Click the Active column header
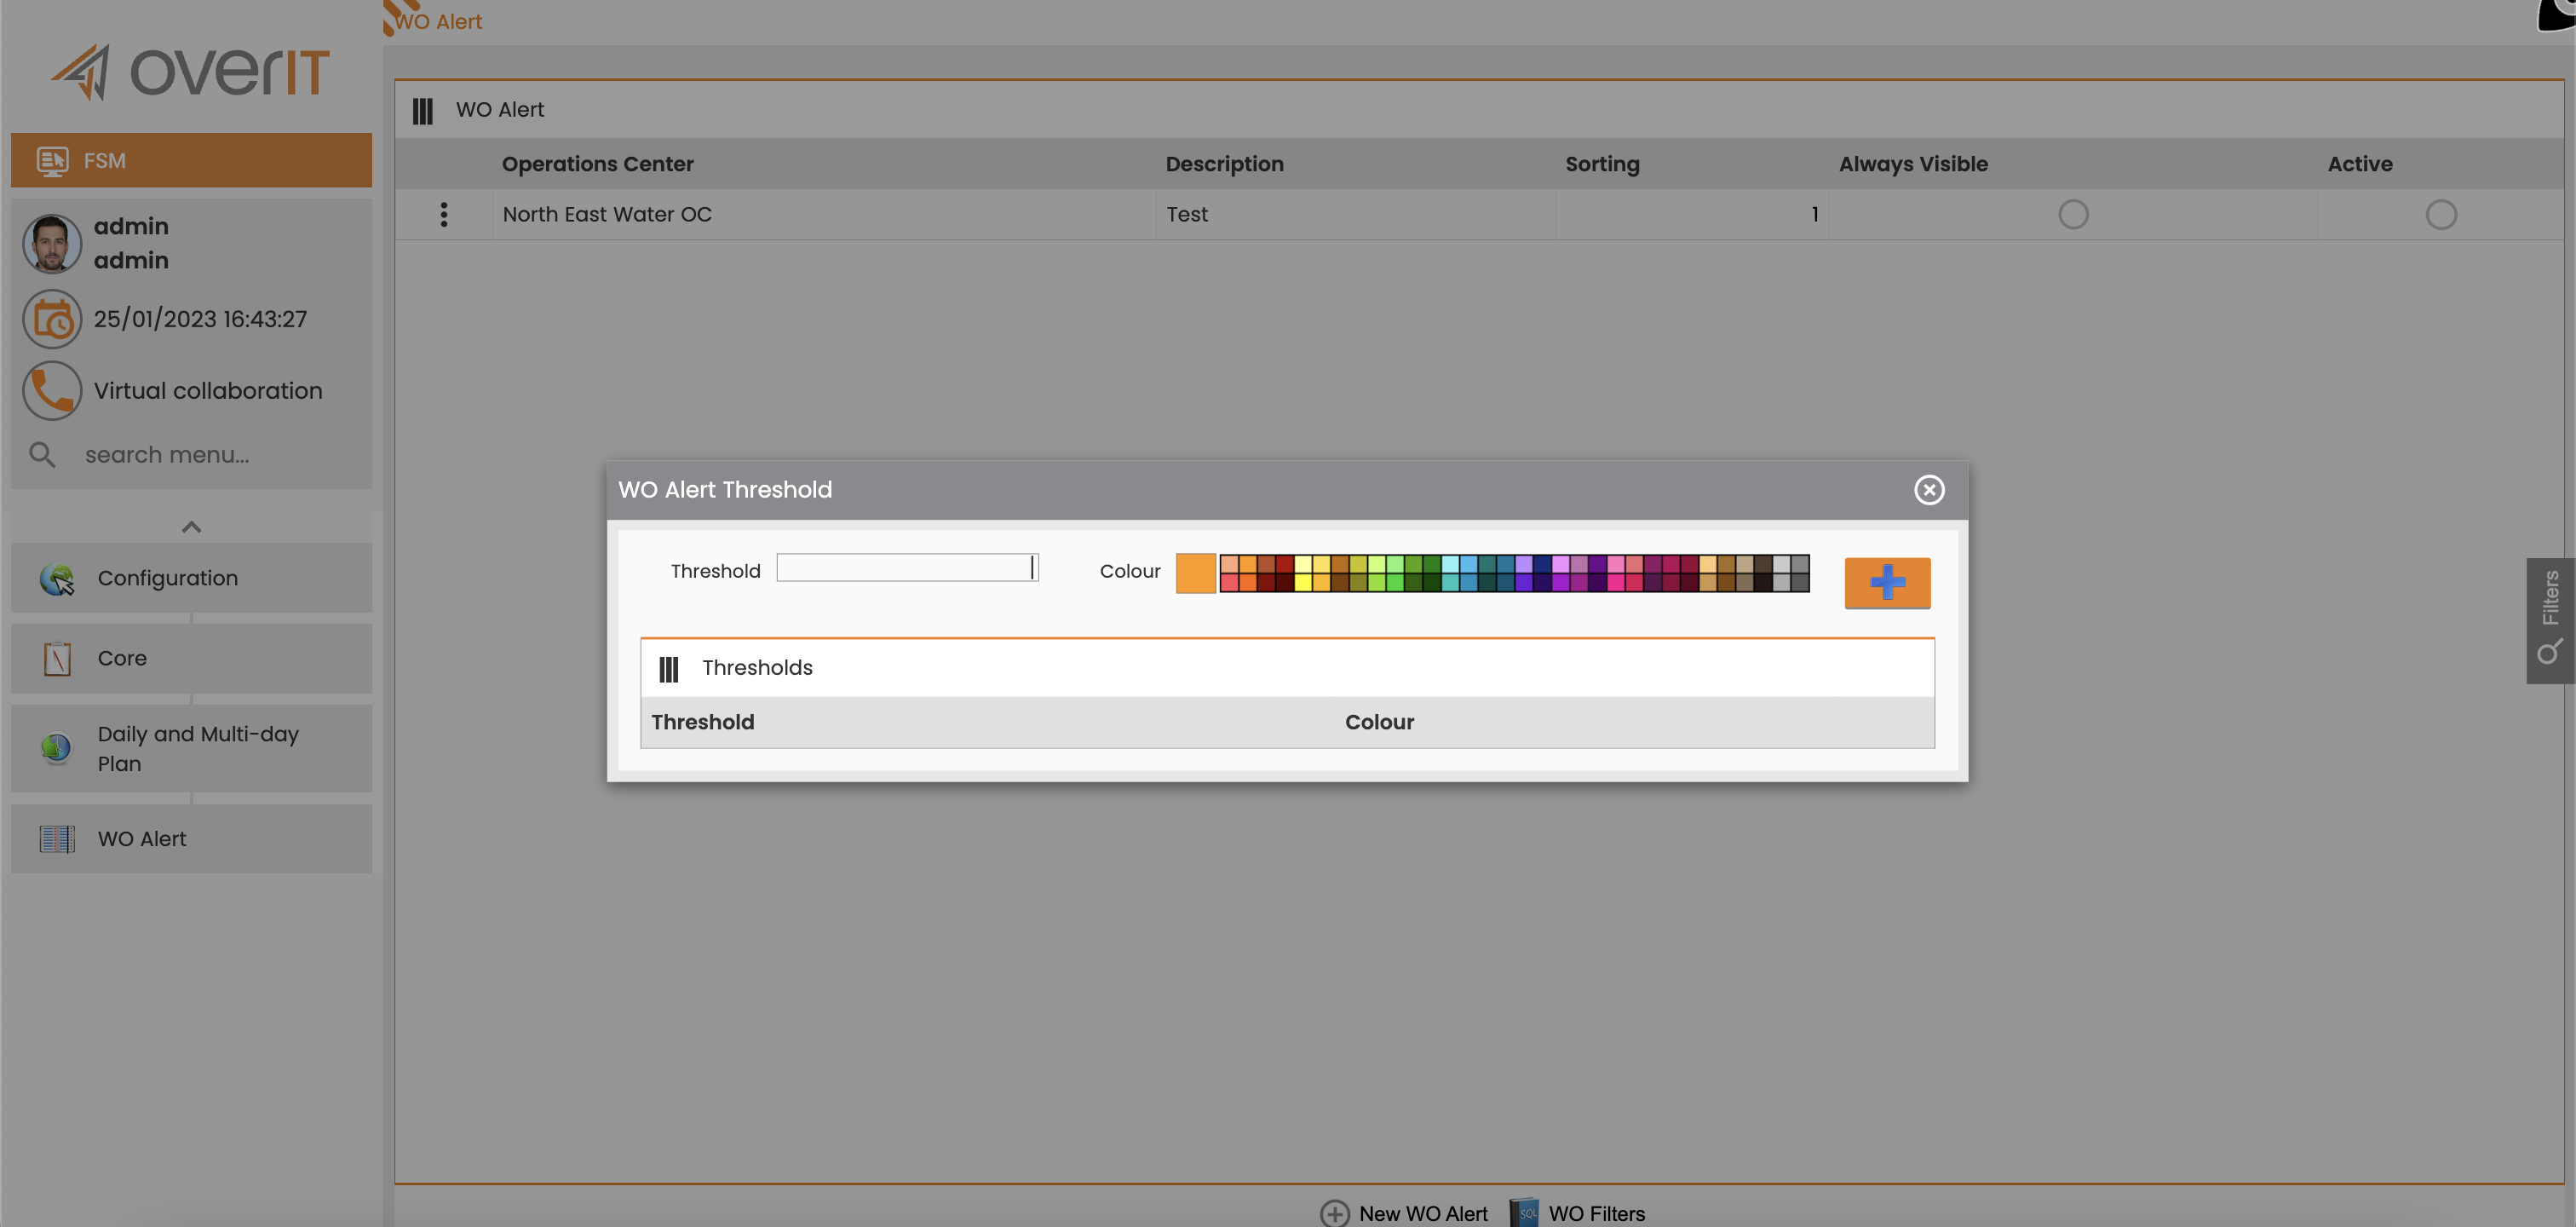Viewport: 2576px width, 1227px height. (2360, 164)
